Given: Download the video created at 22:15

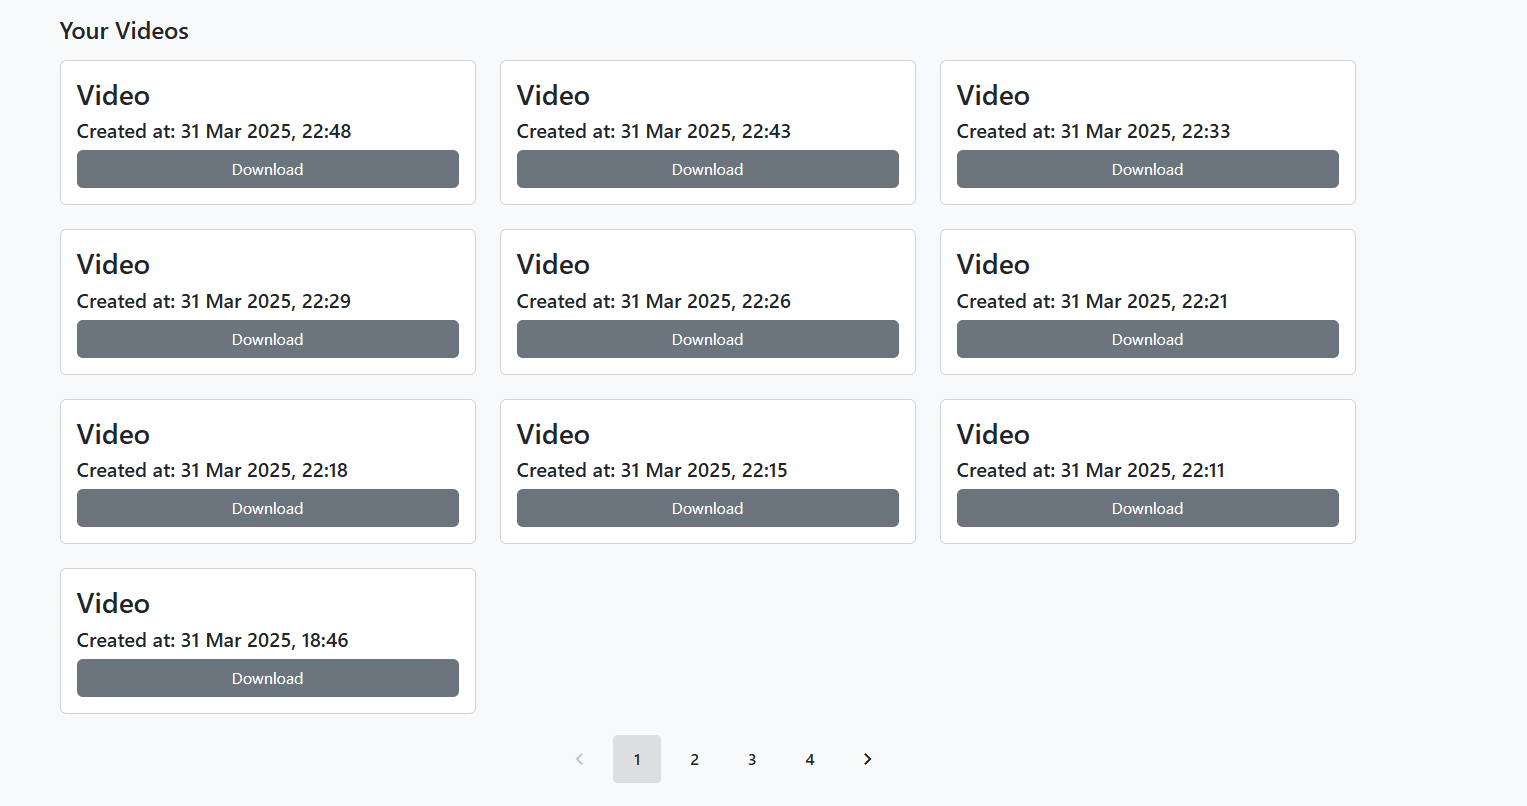Looking at the screenshot, I should 707,508.
